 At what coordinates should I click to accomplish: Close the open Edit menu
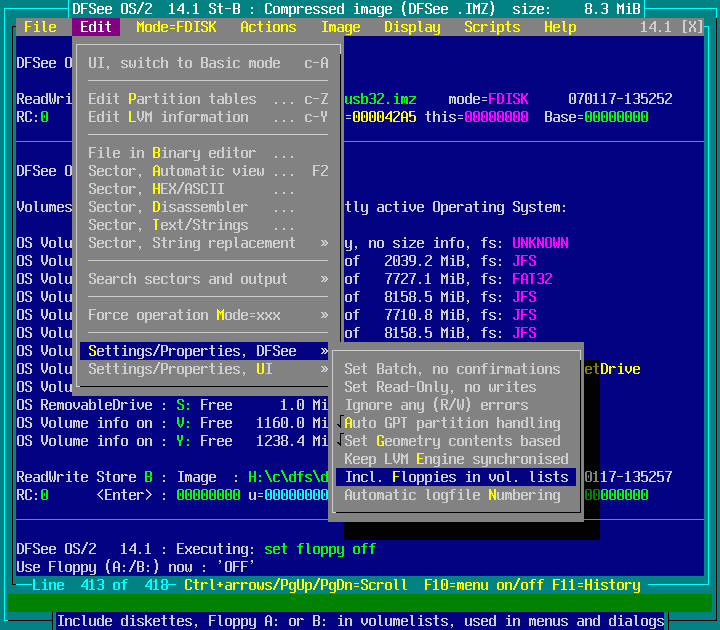tap(96, 27)
